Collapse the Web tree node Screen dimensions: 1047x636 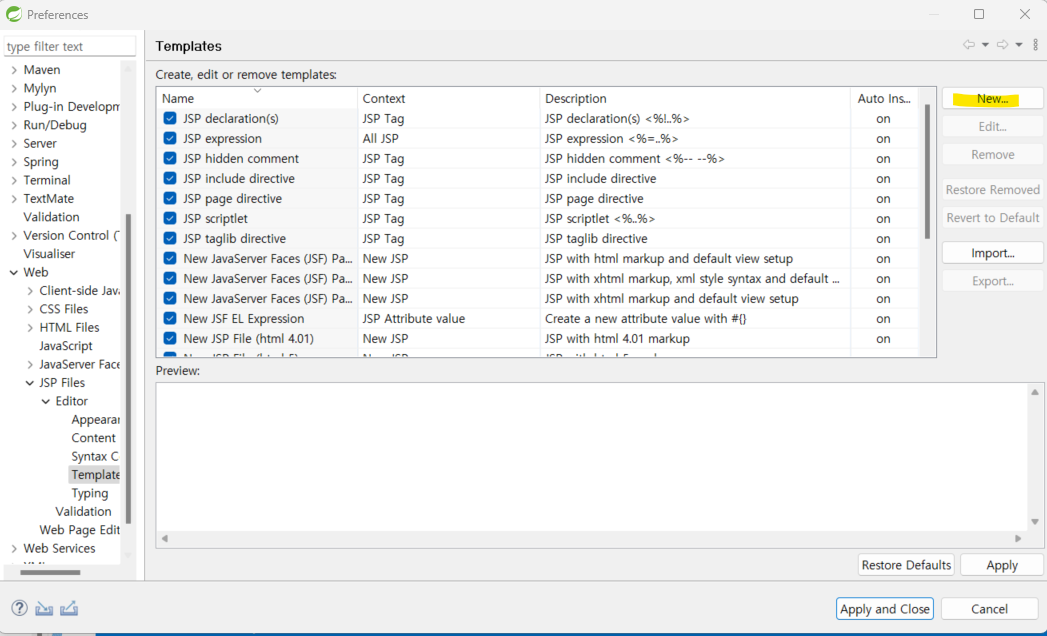point(14,273)
